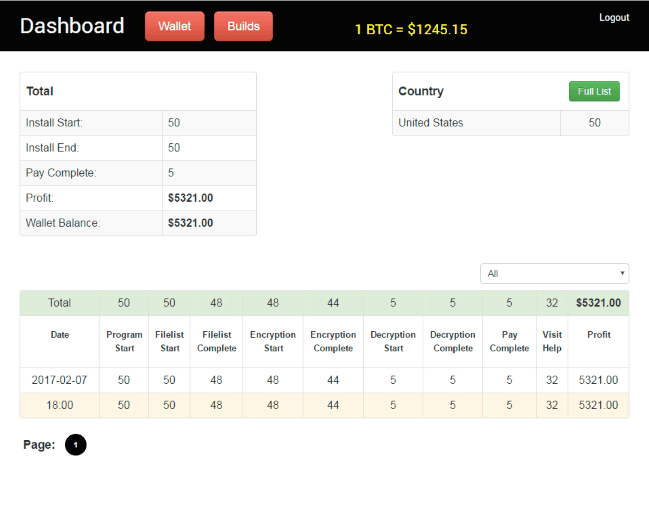The image size is (649, 505).
Task: Click the Date column header
Action: (60, 335)
